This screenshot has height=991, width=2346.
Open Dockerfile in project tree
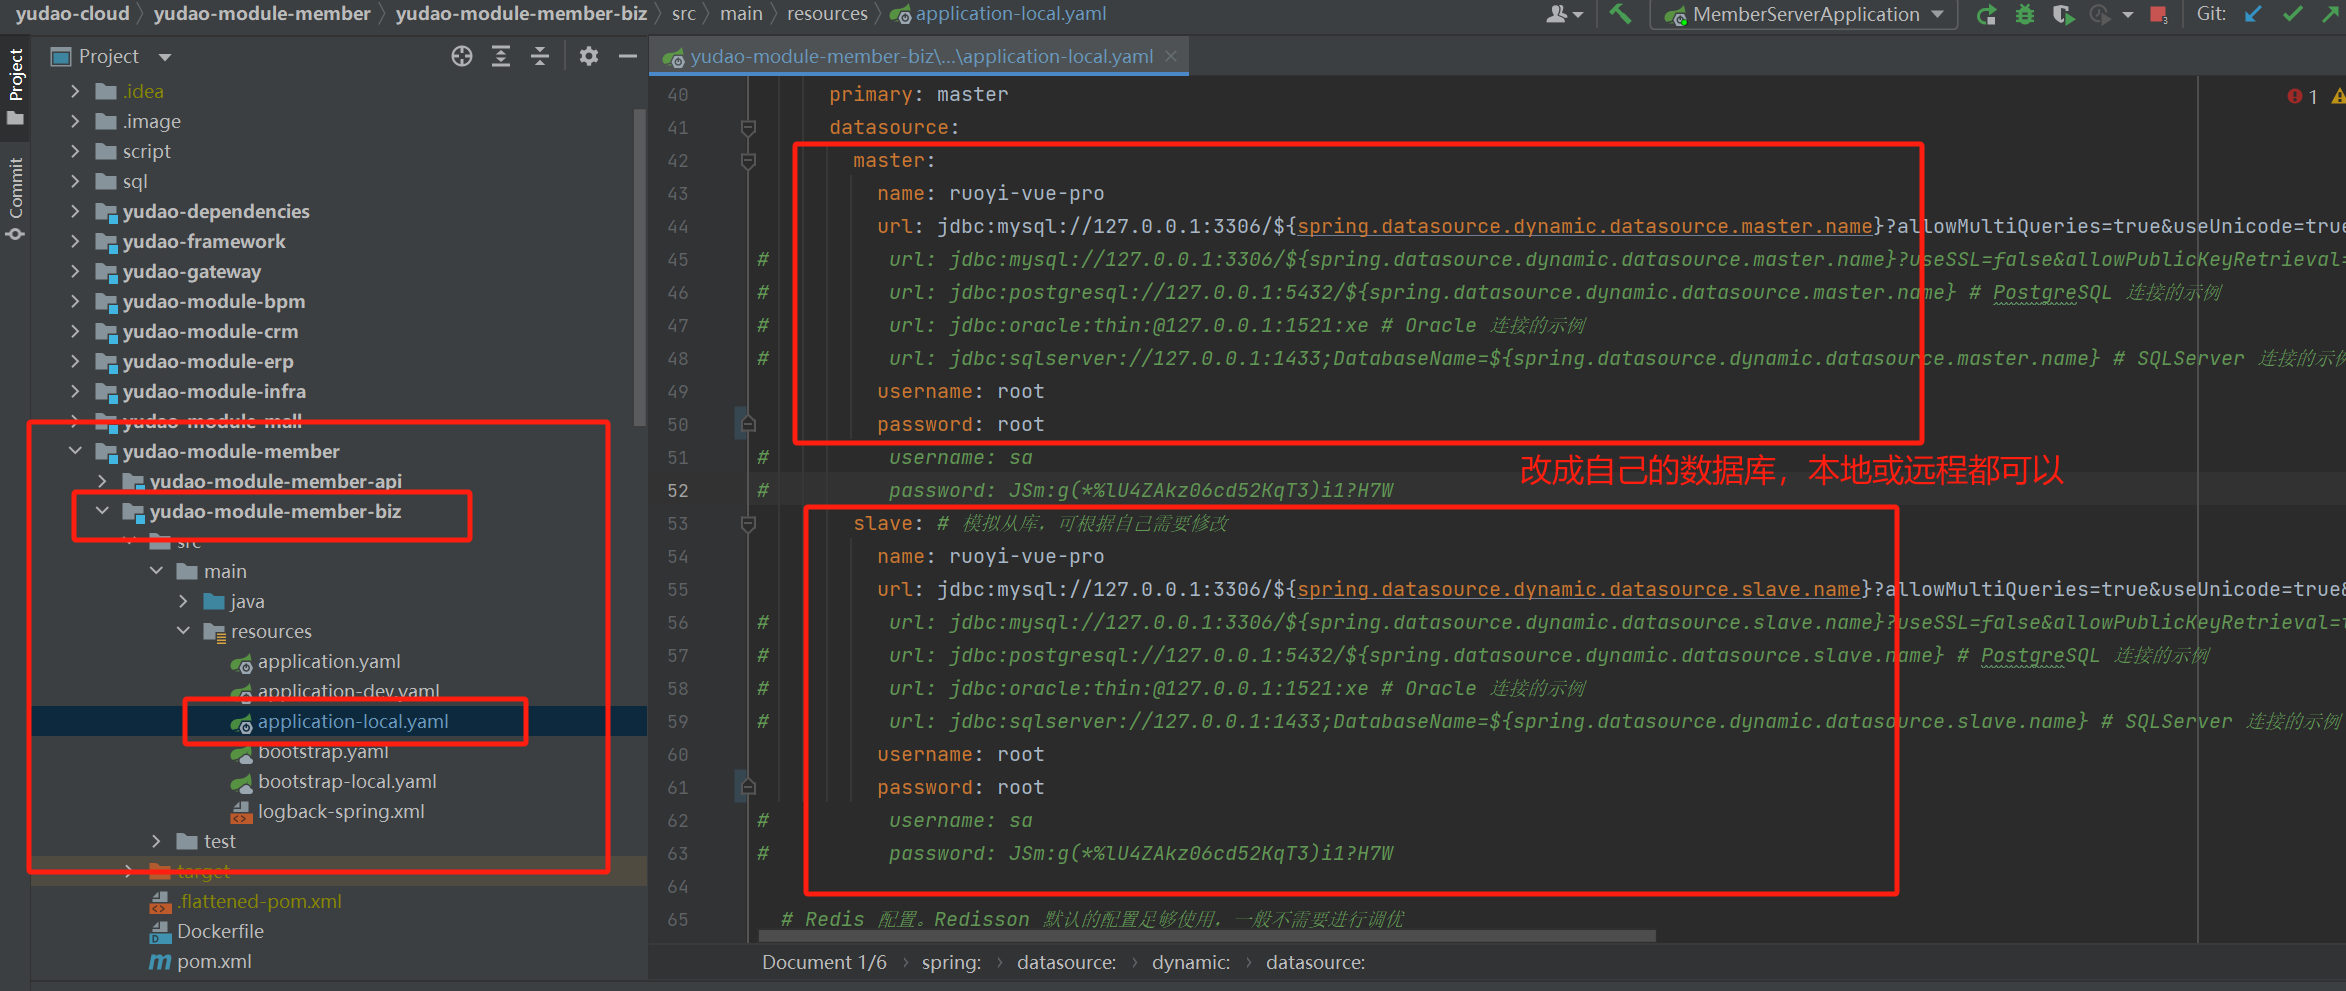point(220,931)
